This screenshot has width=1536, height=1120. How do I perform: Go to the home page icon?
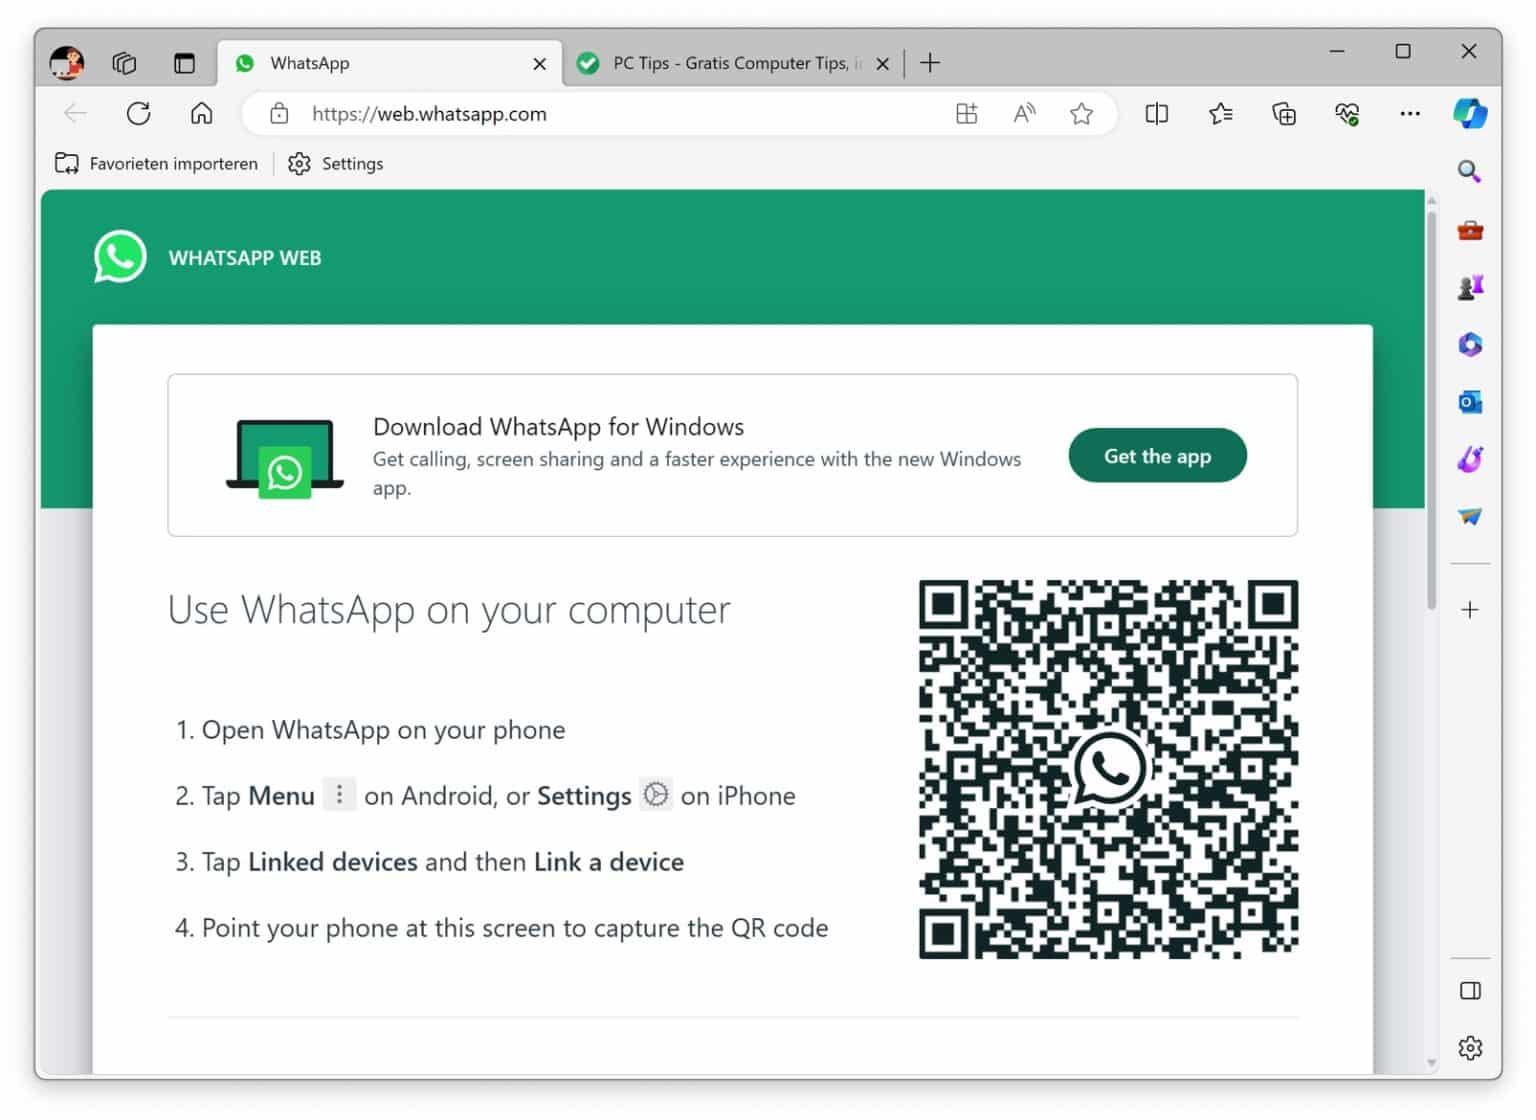202,113
